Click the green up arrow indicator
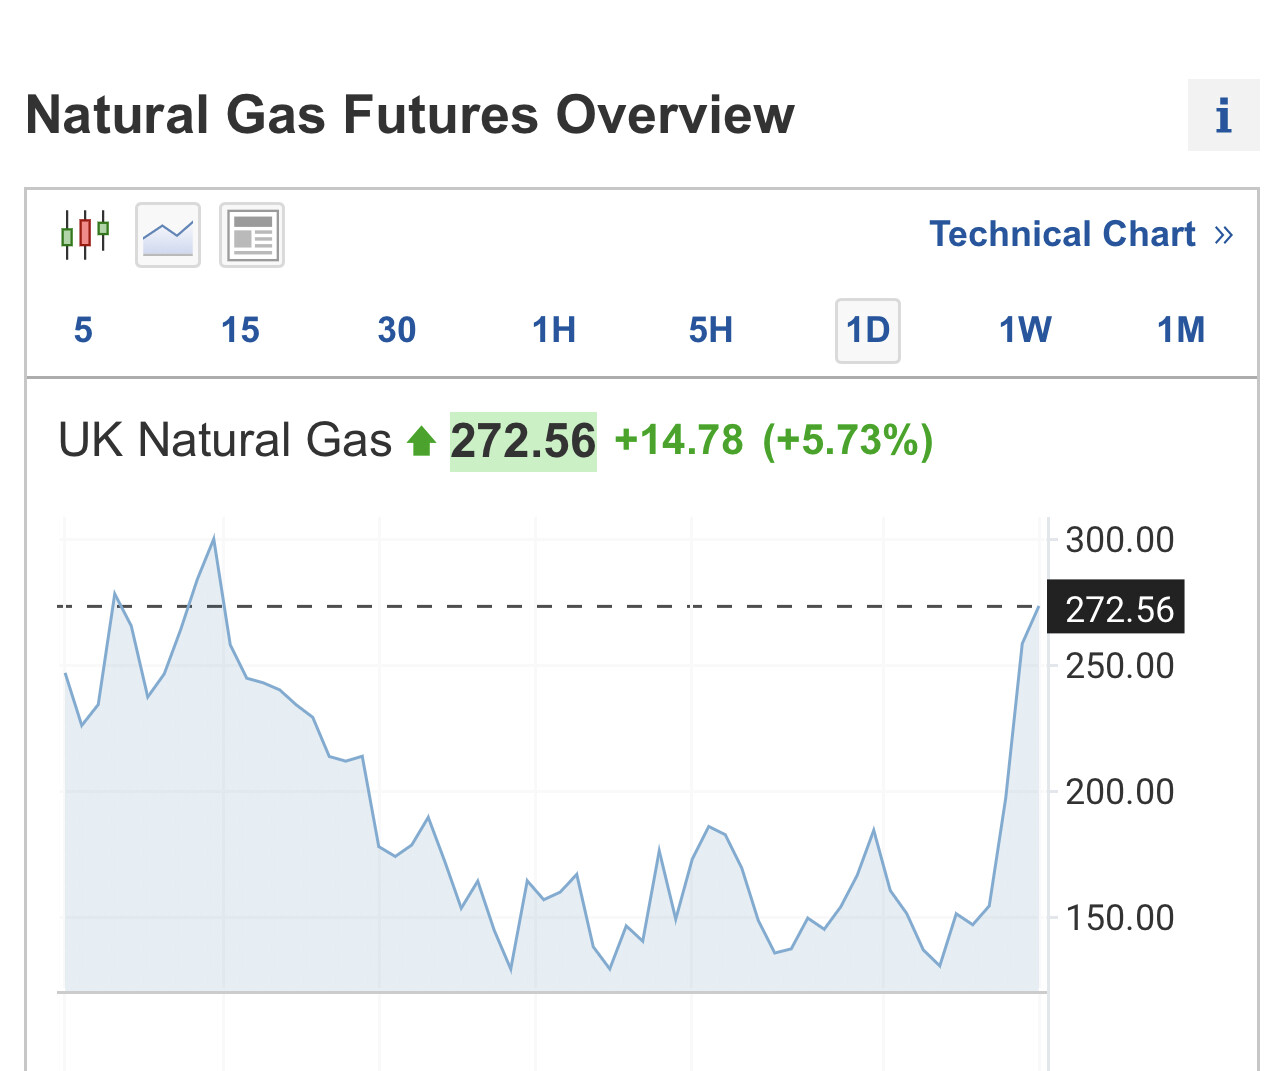The image size is (1284, 1071). click(x=421, y=441)
